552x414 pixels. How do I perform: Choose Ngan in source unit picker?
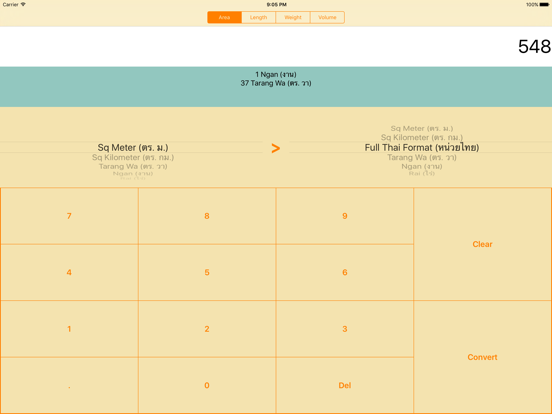(133, 174)
